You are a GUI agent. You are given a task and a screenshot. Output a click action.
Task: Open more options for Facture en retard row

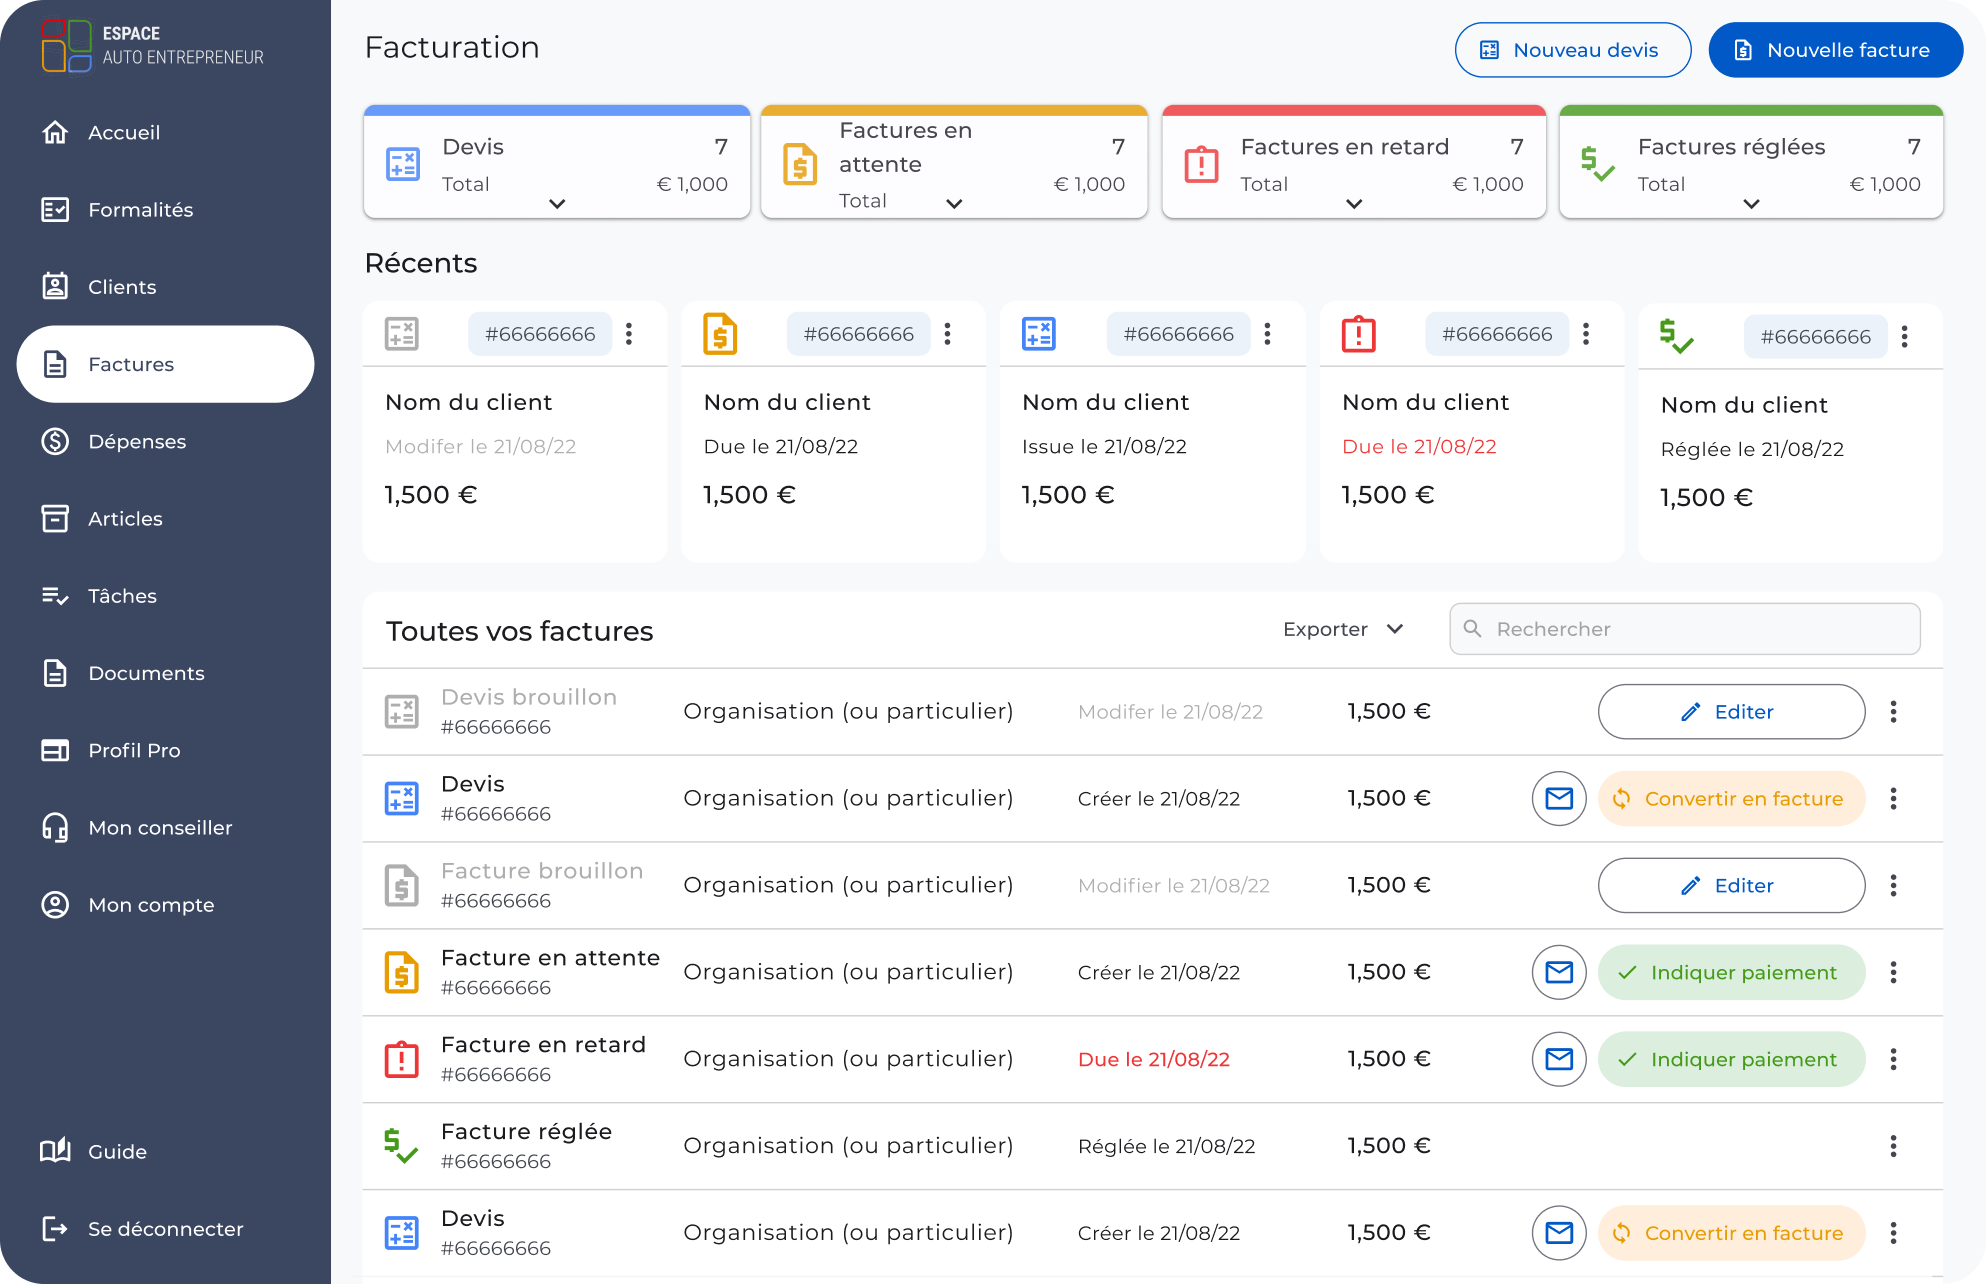[1893, 1060]
